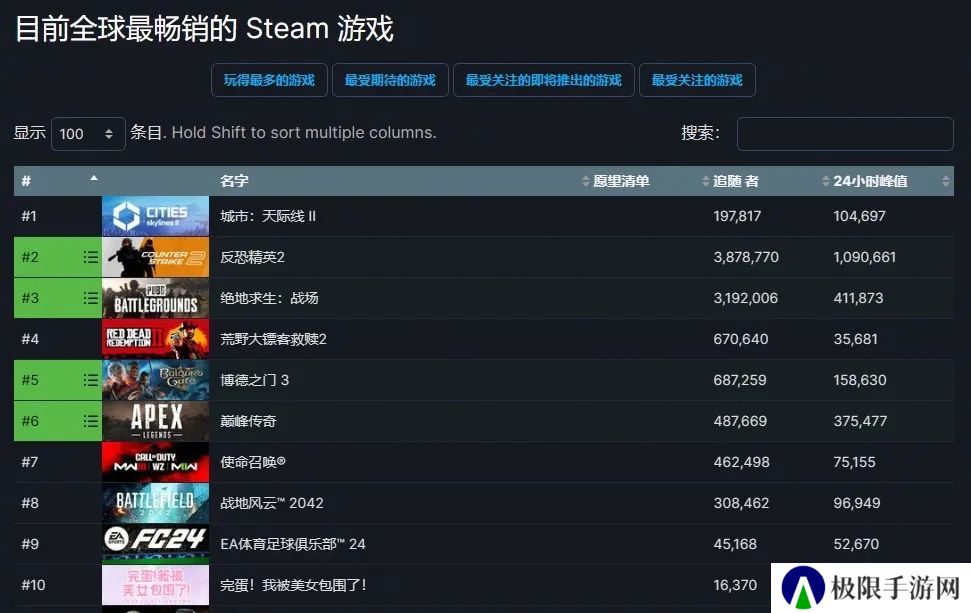Click the list icon in the 绝地求生：战场 row
Viewport: 971px width, 613px height.
point(90,298)
